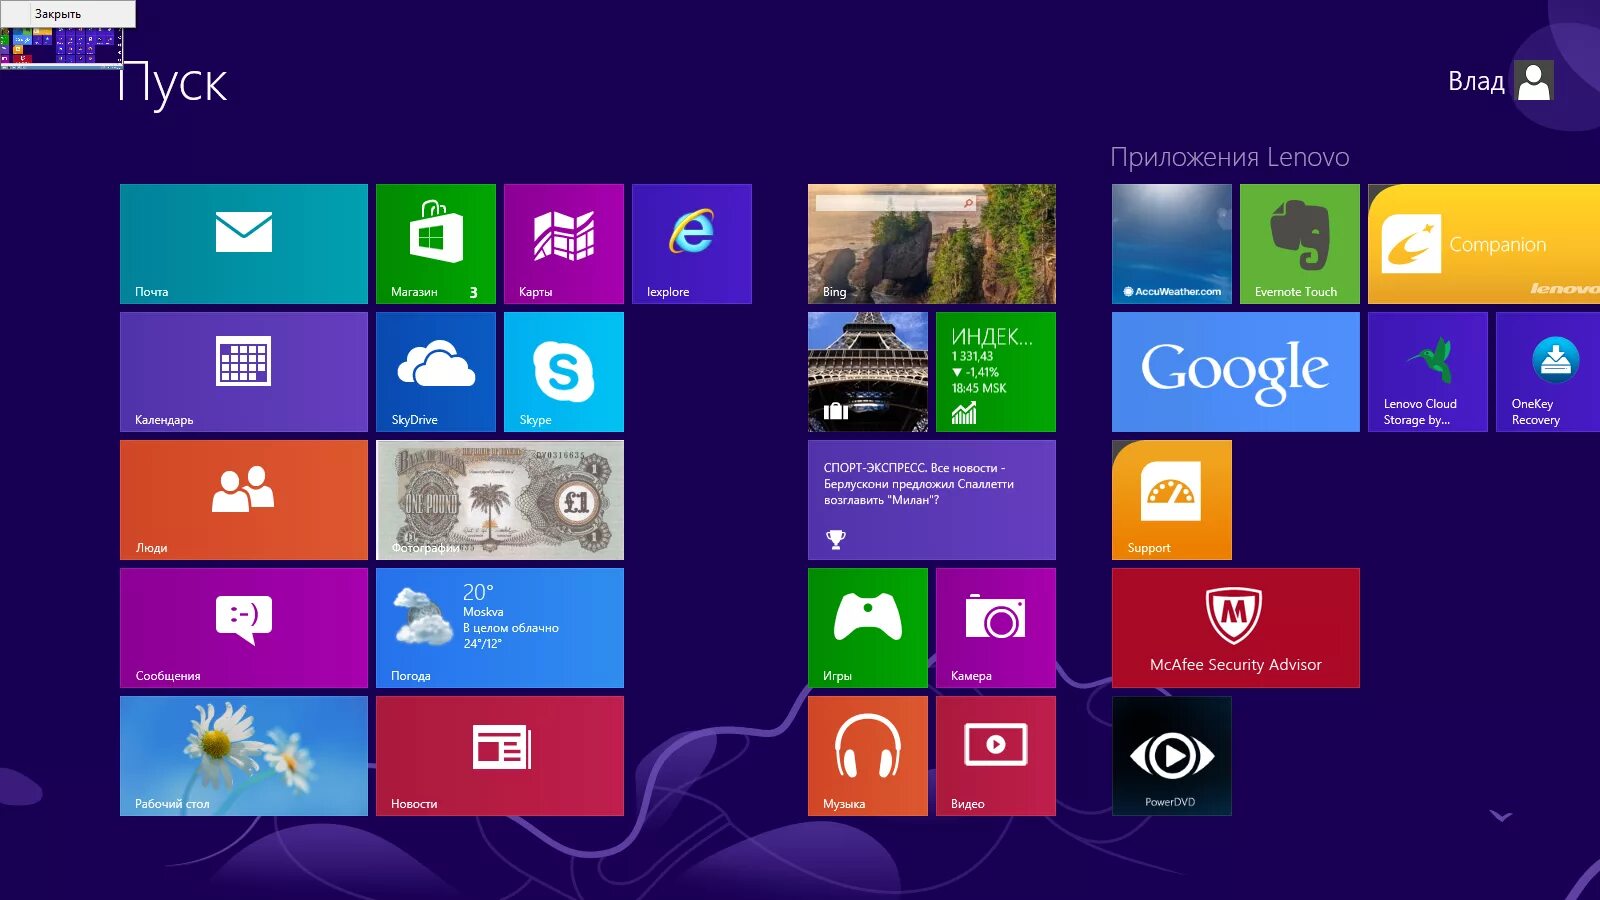Open the Почта mail tile
The height and width of the screenshot is (900, 1600).
[244, 244]
